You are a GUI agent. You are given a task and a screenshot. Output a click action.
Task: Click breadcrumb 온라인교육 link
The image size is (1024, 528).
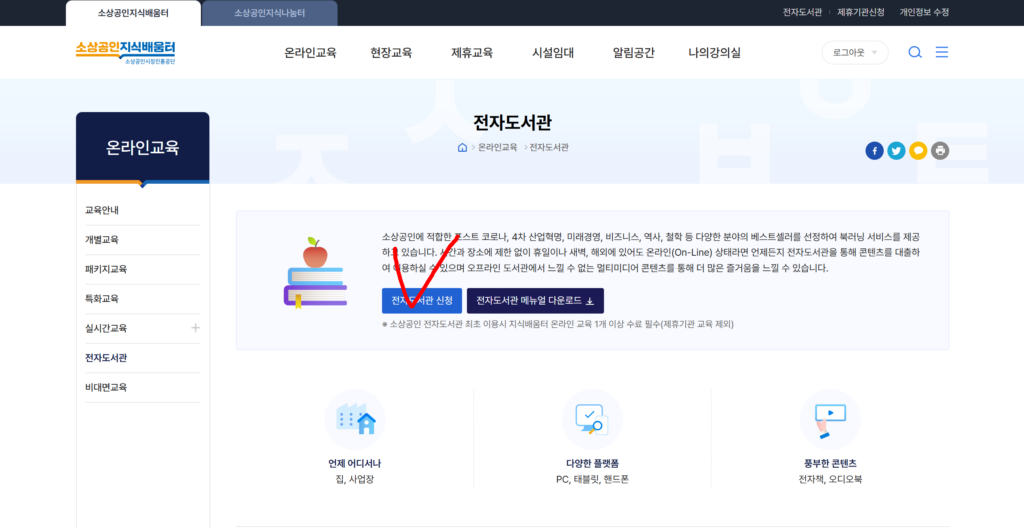click(x=498, y=148)
